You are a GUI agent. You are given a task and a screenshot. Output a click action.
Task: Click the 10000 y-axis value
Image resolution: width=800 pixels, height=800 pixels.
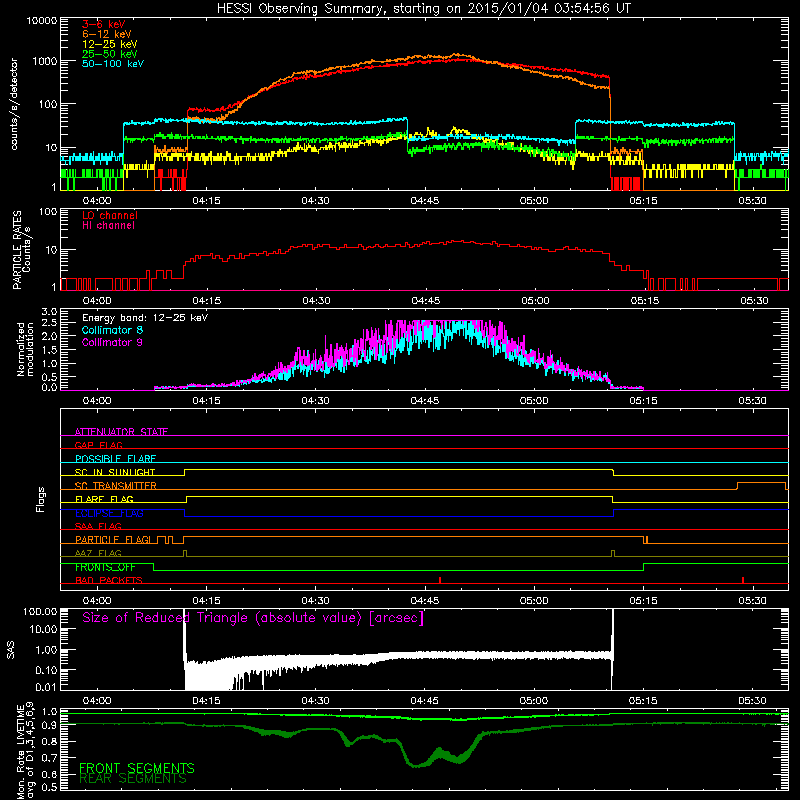click(x=42, y=21)
